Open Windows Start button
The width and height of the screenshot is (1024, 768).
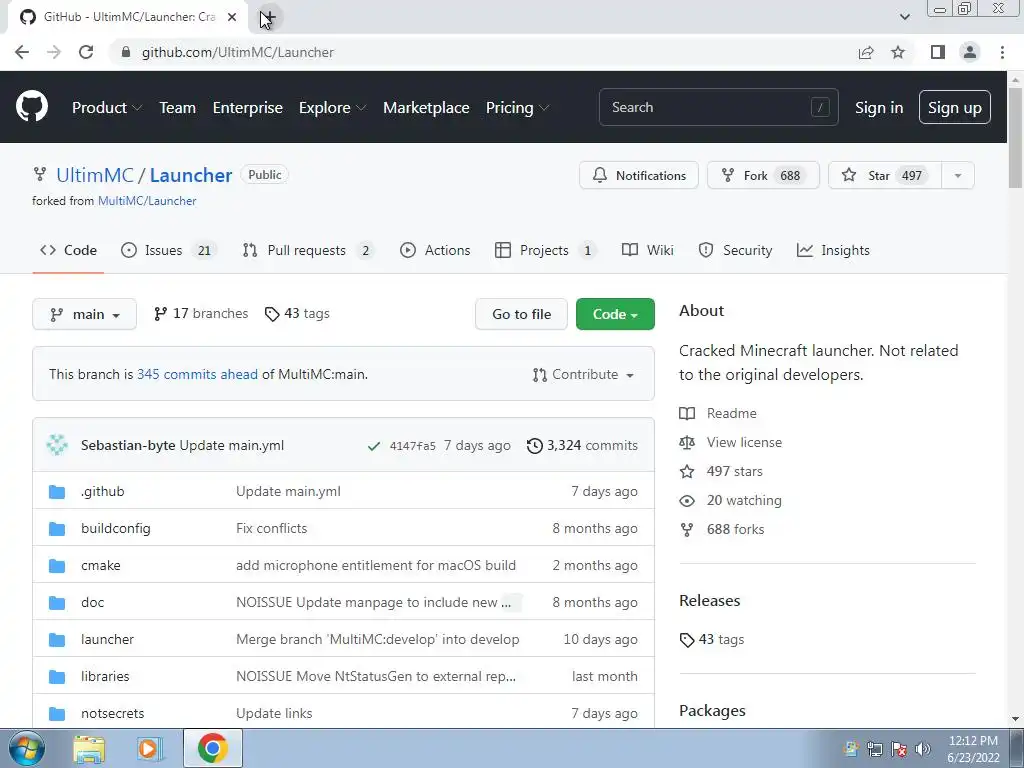coord(25,748)
